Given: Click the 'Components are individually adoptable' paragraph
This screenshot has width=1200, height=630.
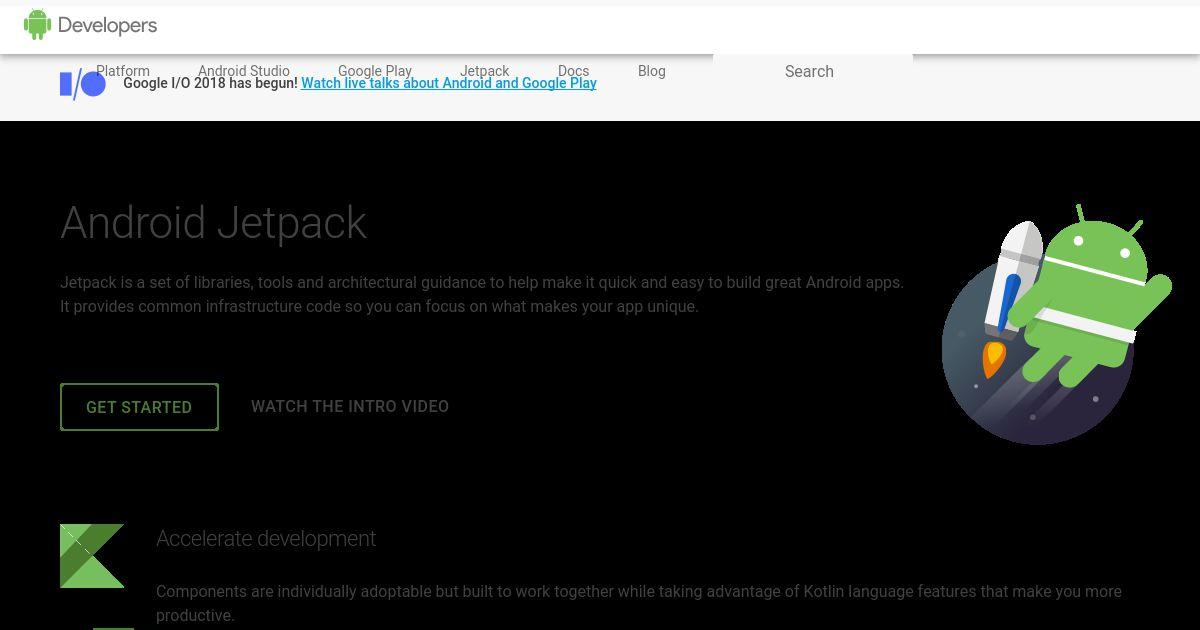Looking at the screenshot, I should click(x=639, y=603).
